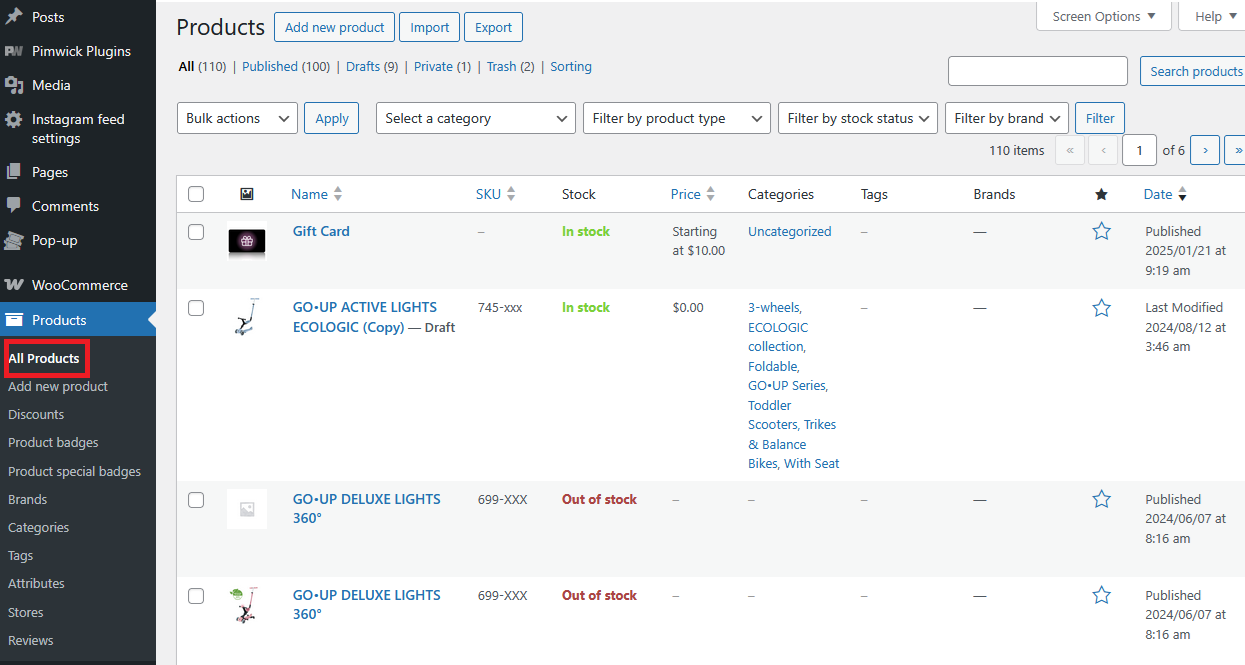
Task: Click the Import button
Action: (x=430, y=27)
